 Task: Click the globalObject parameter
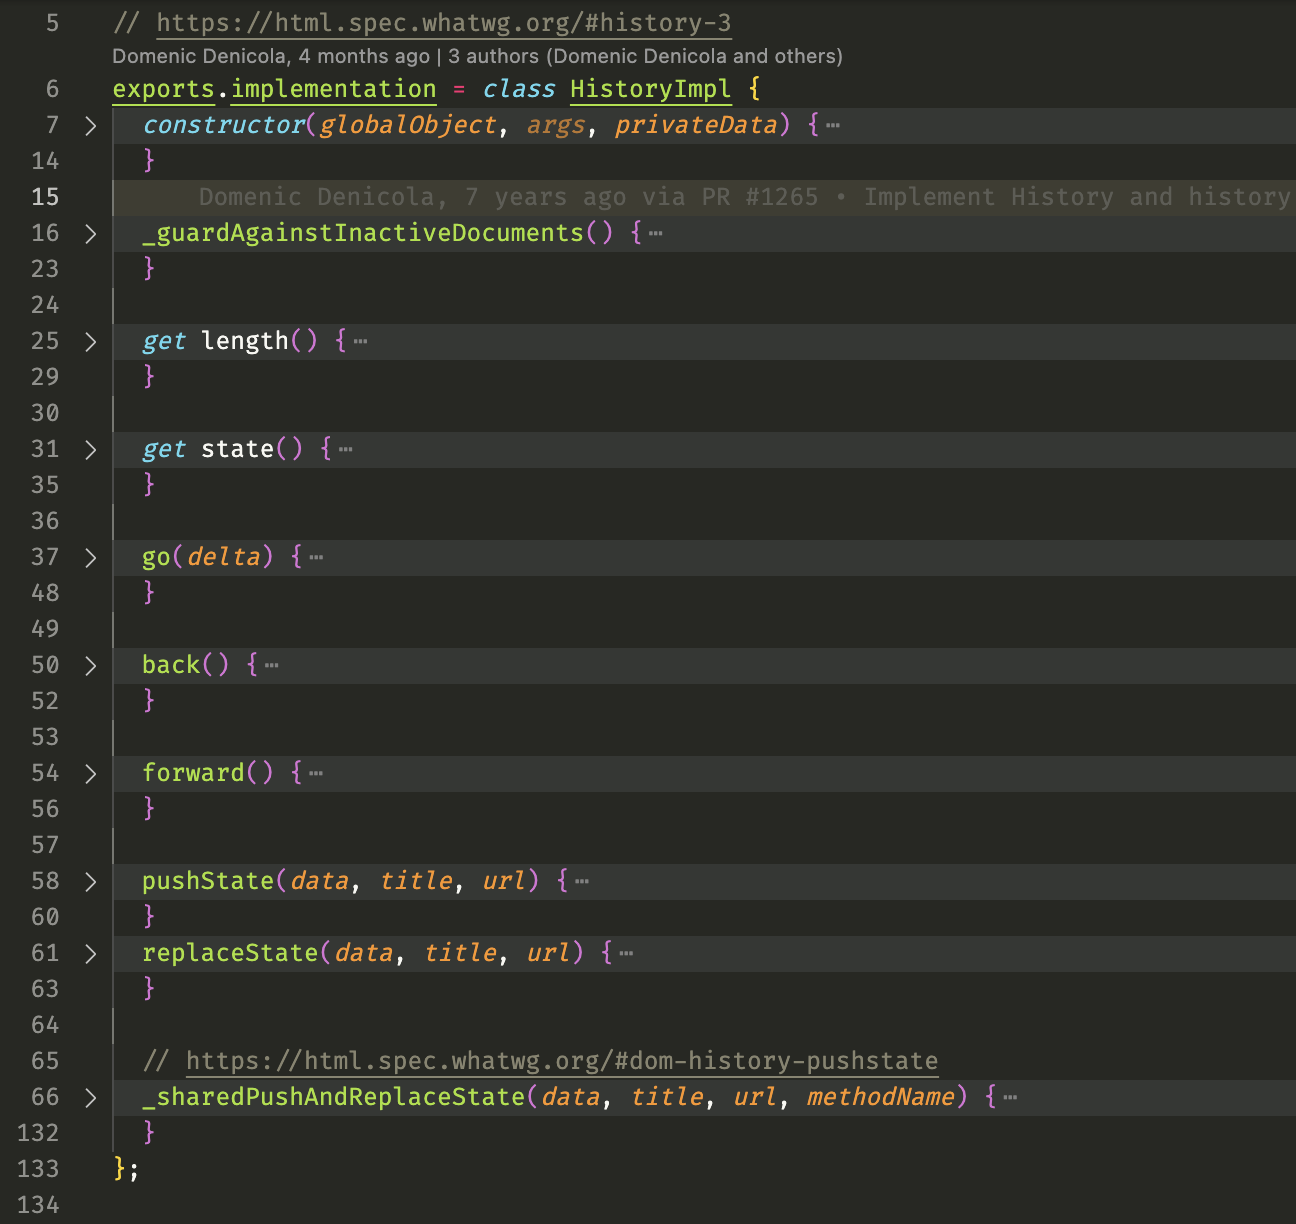[408, 125]
